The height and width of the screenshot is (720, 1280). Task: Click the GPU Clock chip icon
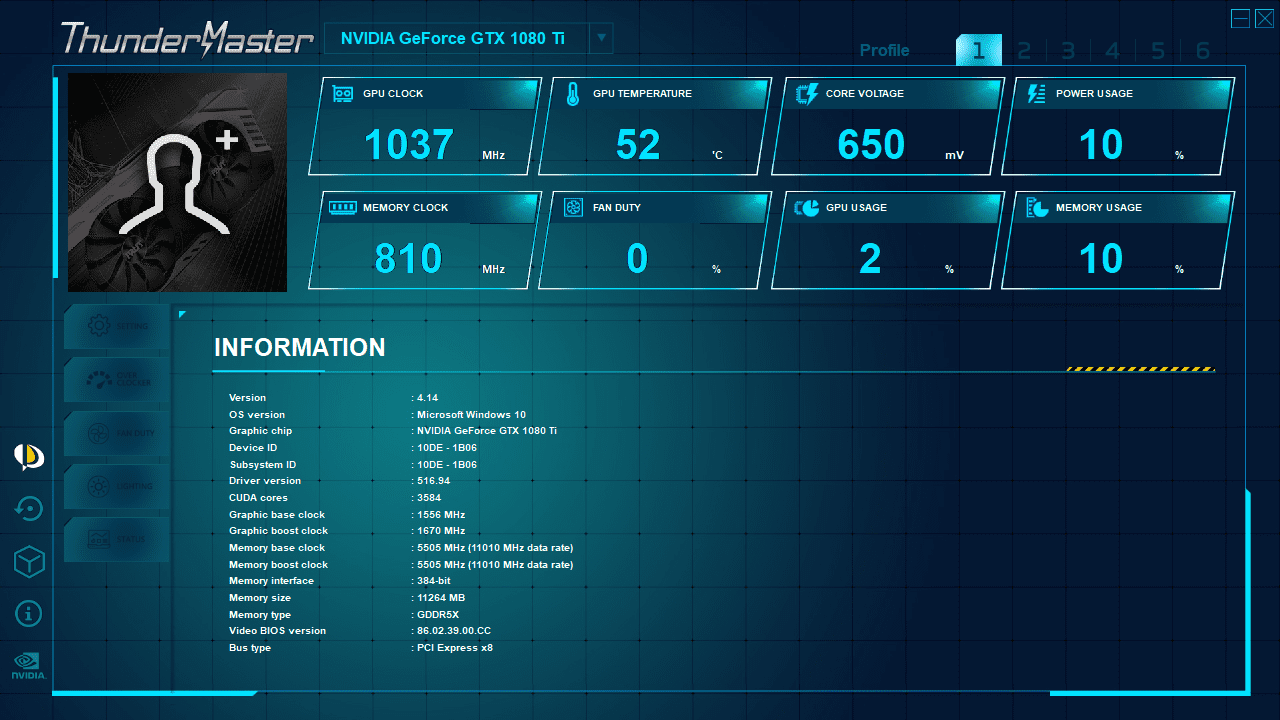click(x=342, y=94)
